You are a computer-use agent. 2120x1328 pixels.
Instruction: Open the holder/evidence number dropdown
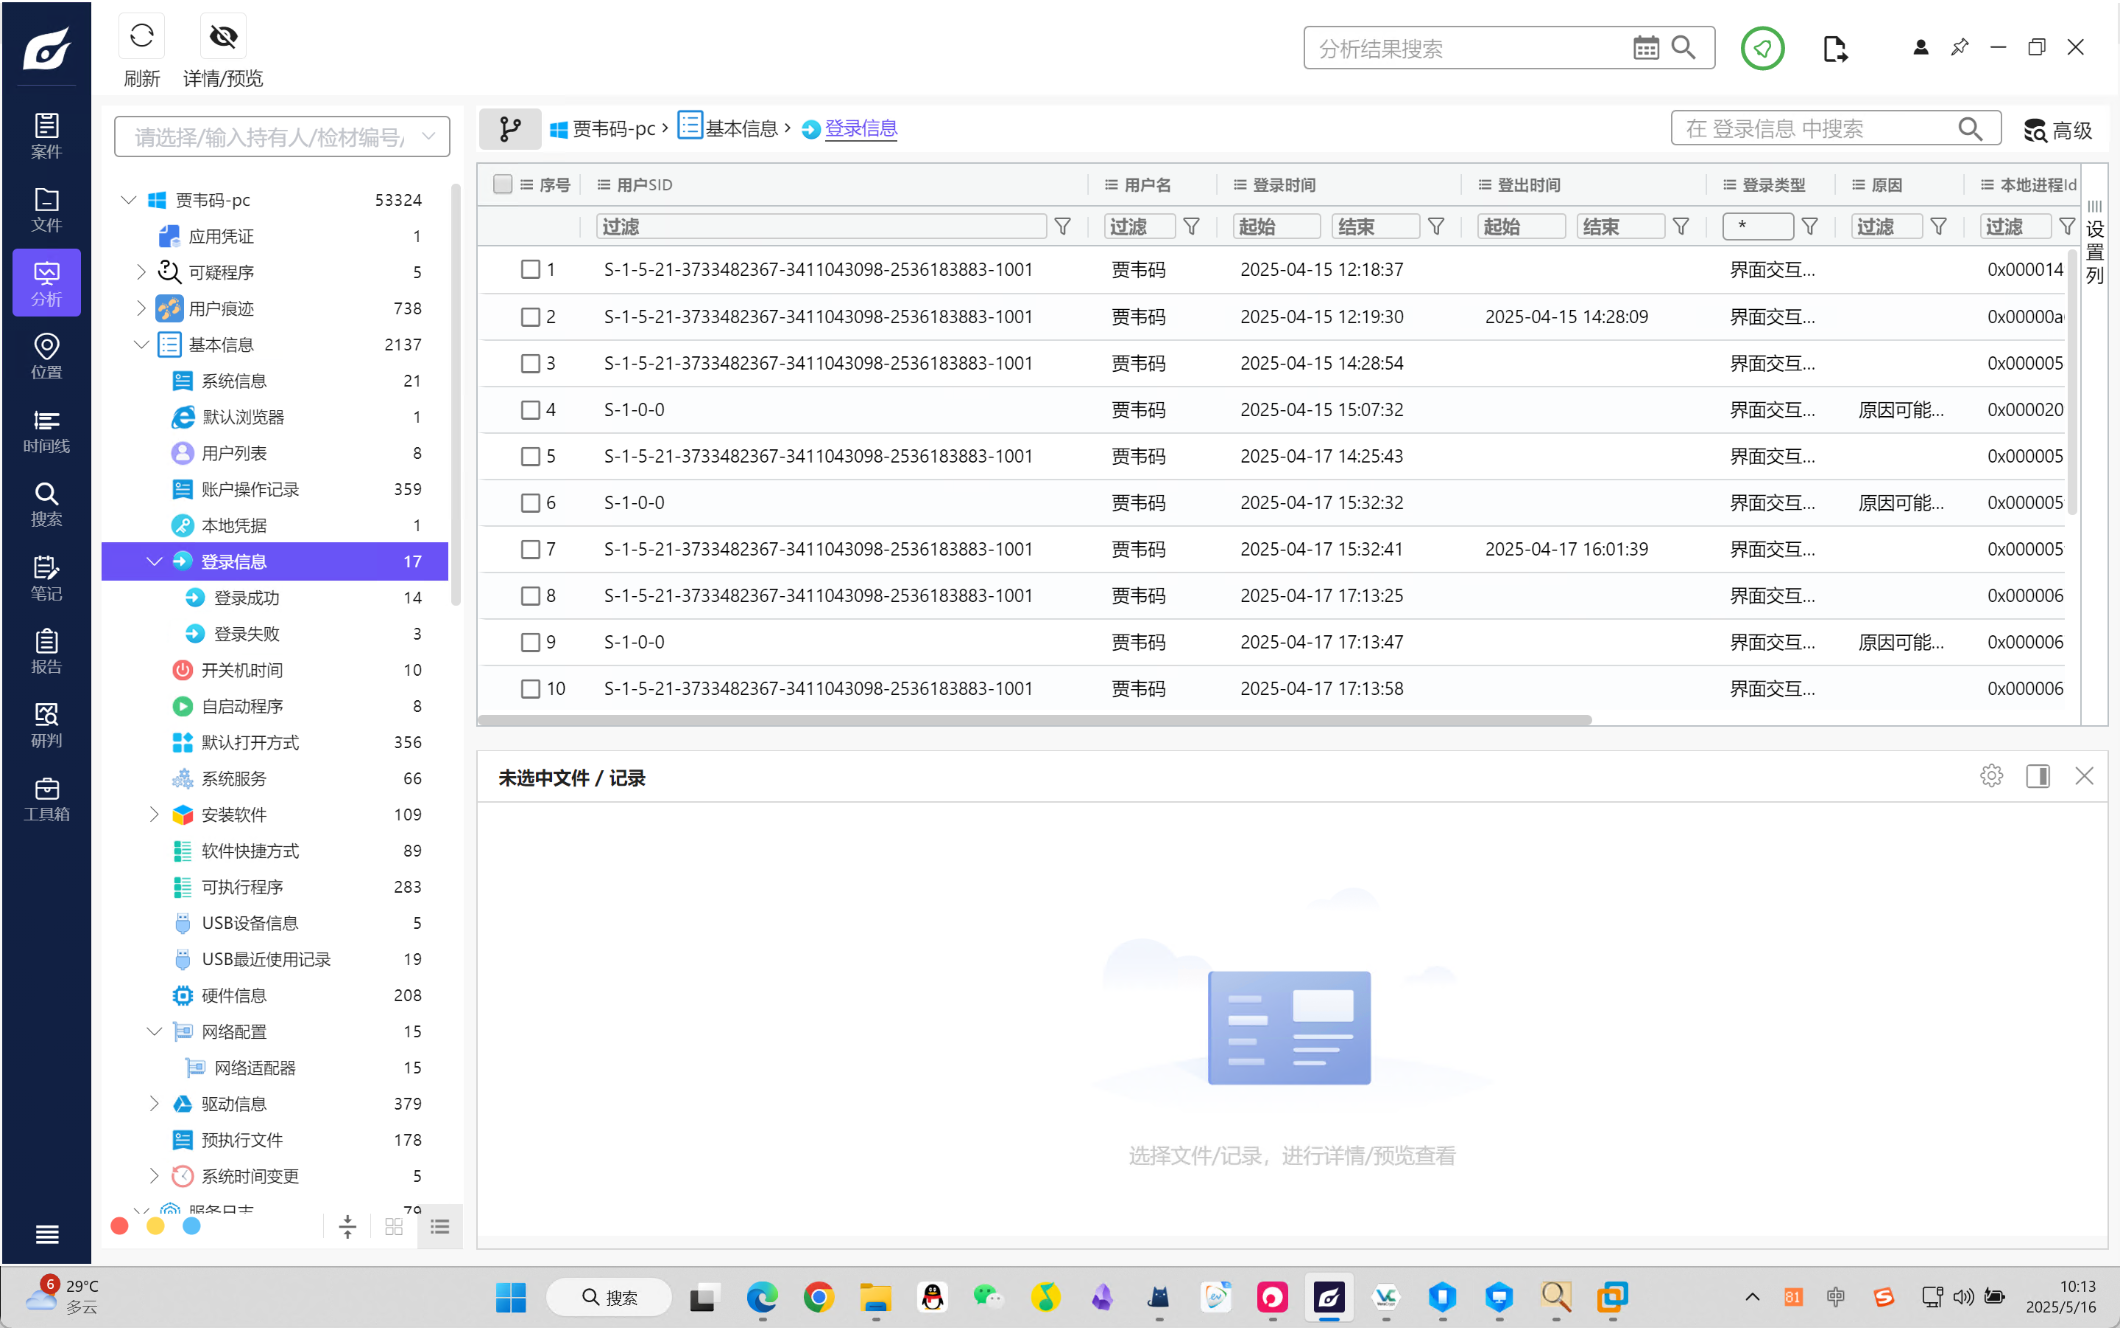pos(429,136)
